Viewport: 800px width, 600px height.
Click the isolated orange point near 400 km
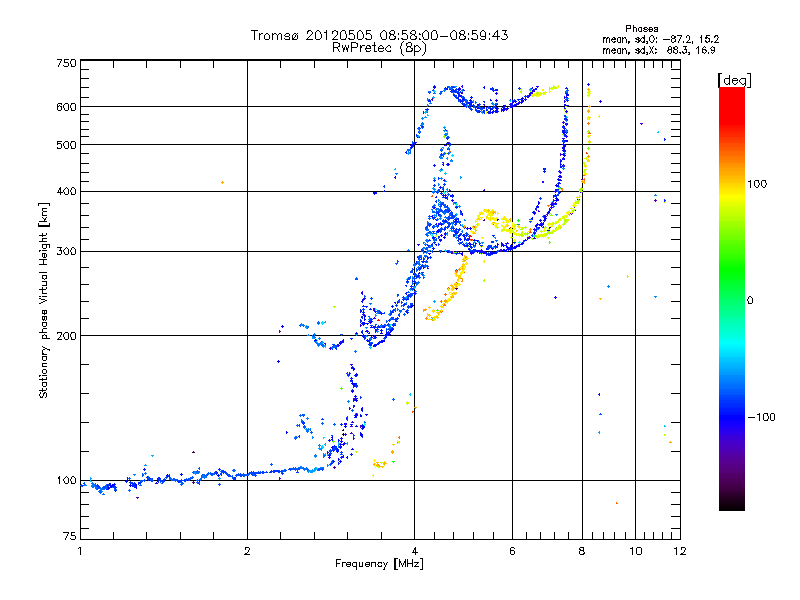coord(222,183)
